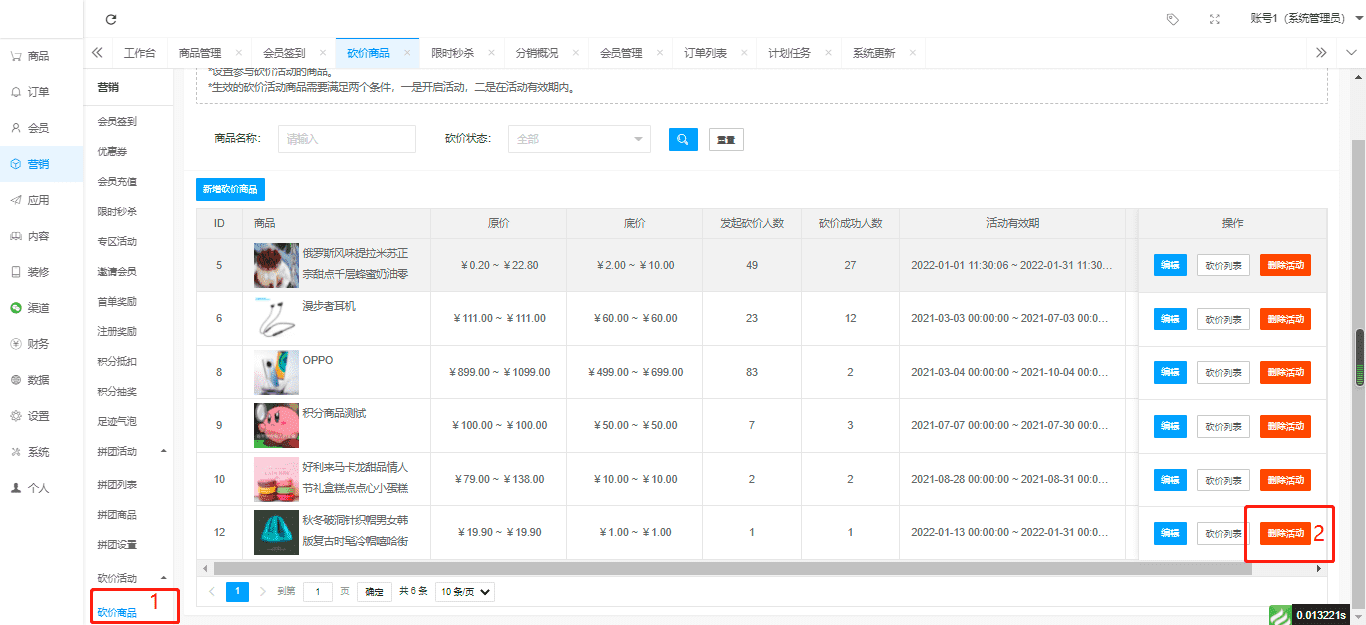Click 删除活动 for 漫步者耳机 row
Image resolution: width=1366 pixels, height=625 pixels.
click(x=1285, y=319)
